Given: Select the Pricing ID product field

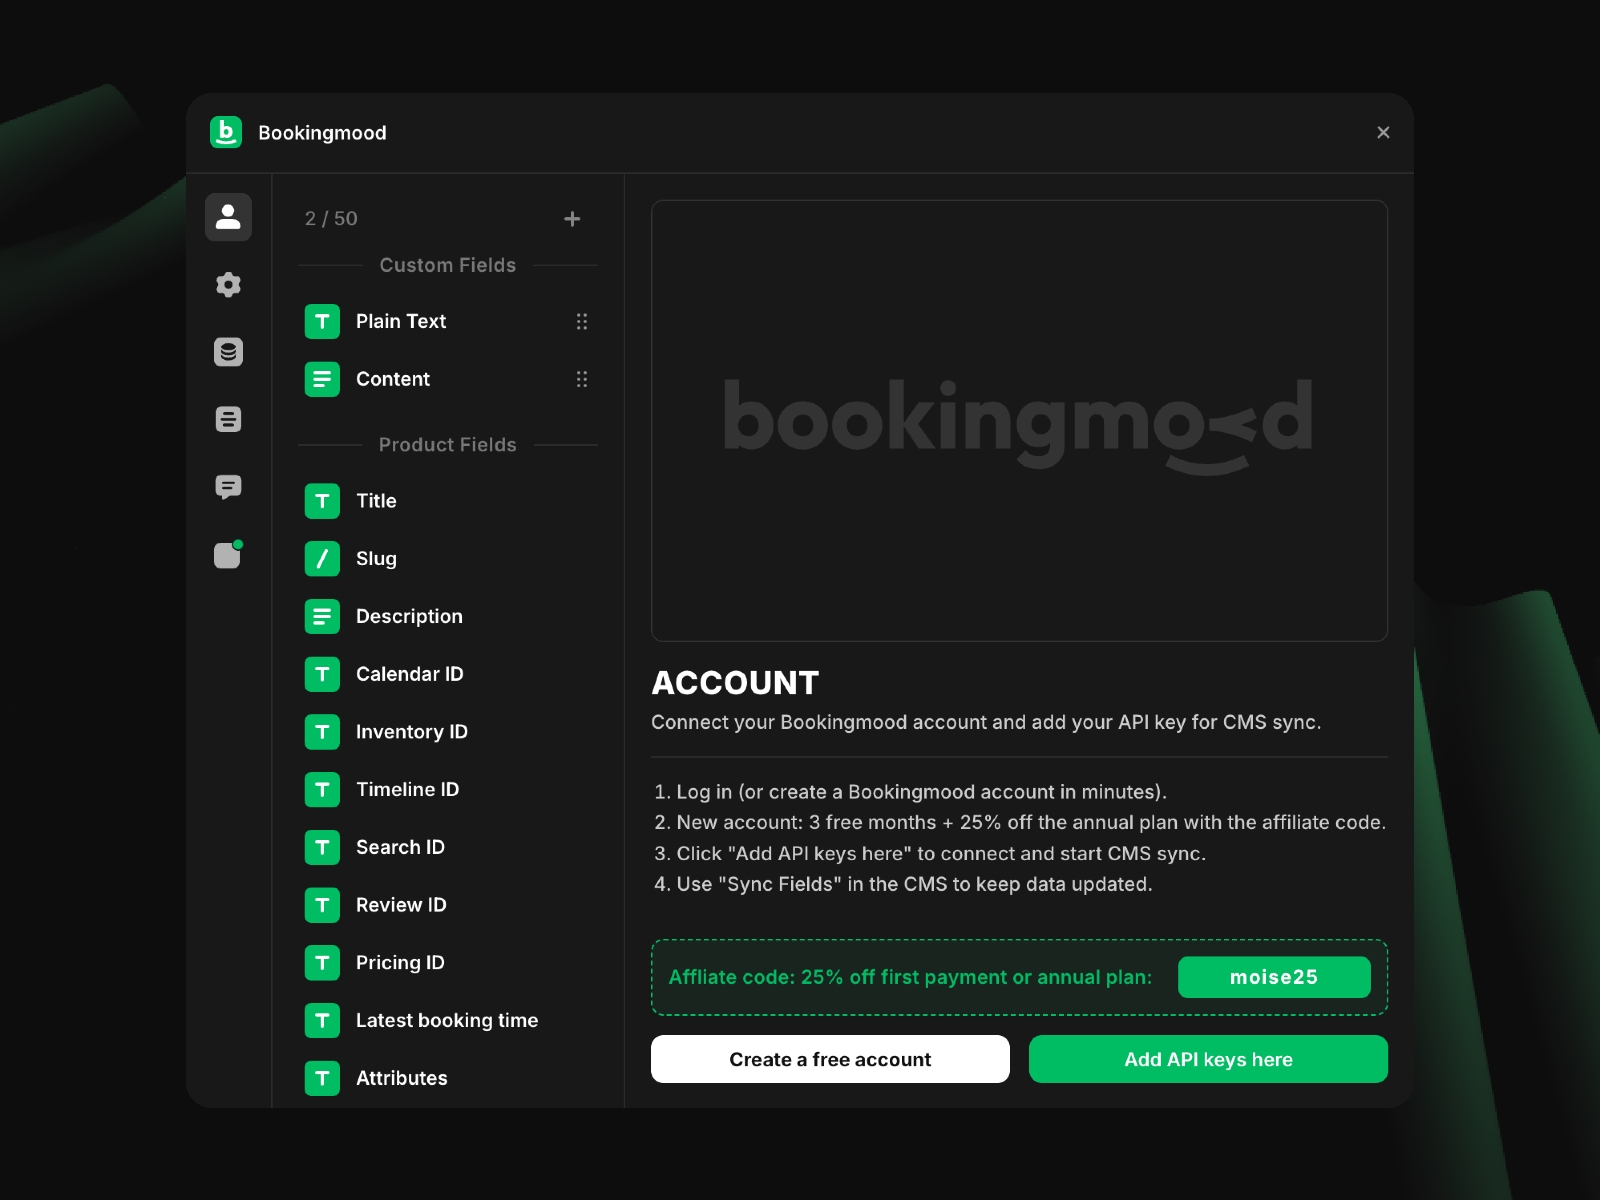Looking at the screenshot, I should tap(399, 962).
